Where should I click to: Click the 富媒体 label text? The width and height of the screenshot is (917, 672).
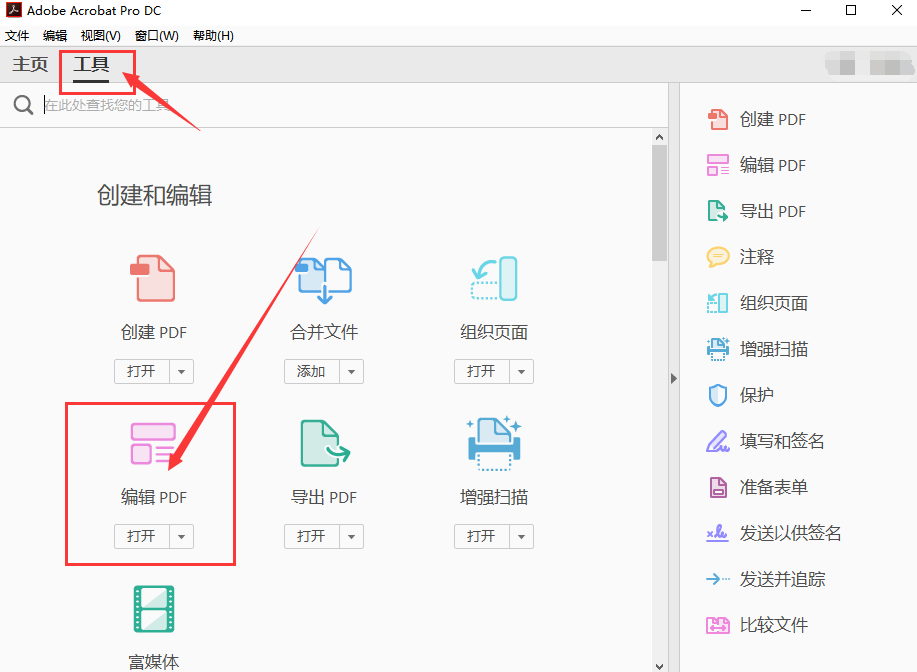[x=154, y=662]
